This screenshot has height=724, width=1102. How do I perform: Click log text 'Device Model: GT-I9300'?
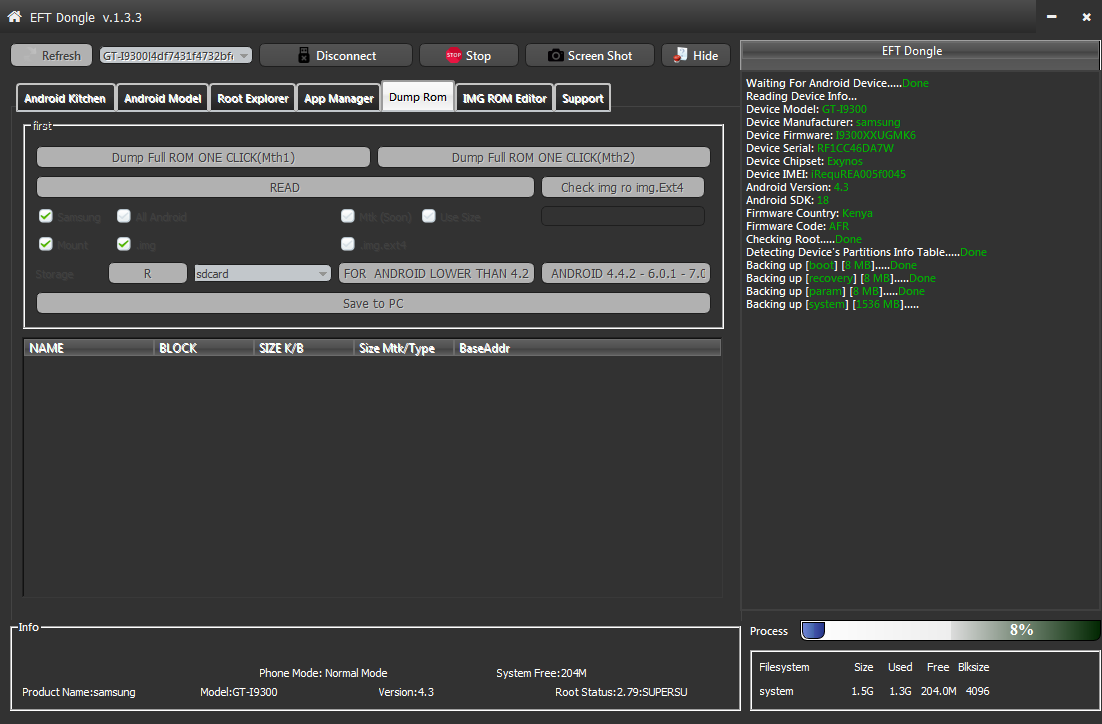click(x=806, y=109)
